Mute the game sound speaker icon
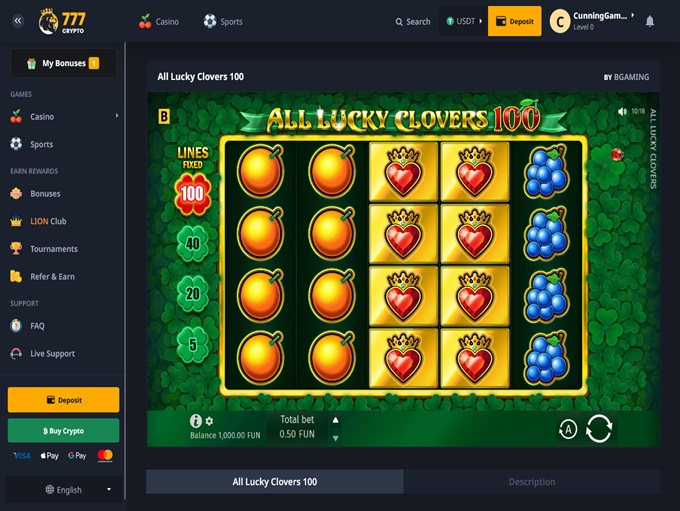Image resolution: width=680 pixels, height=511 pixels. [x=622, y=111]
